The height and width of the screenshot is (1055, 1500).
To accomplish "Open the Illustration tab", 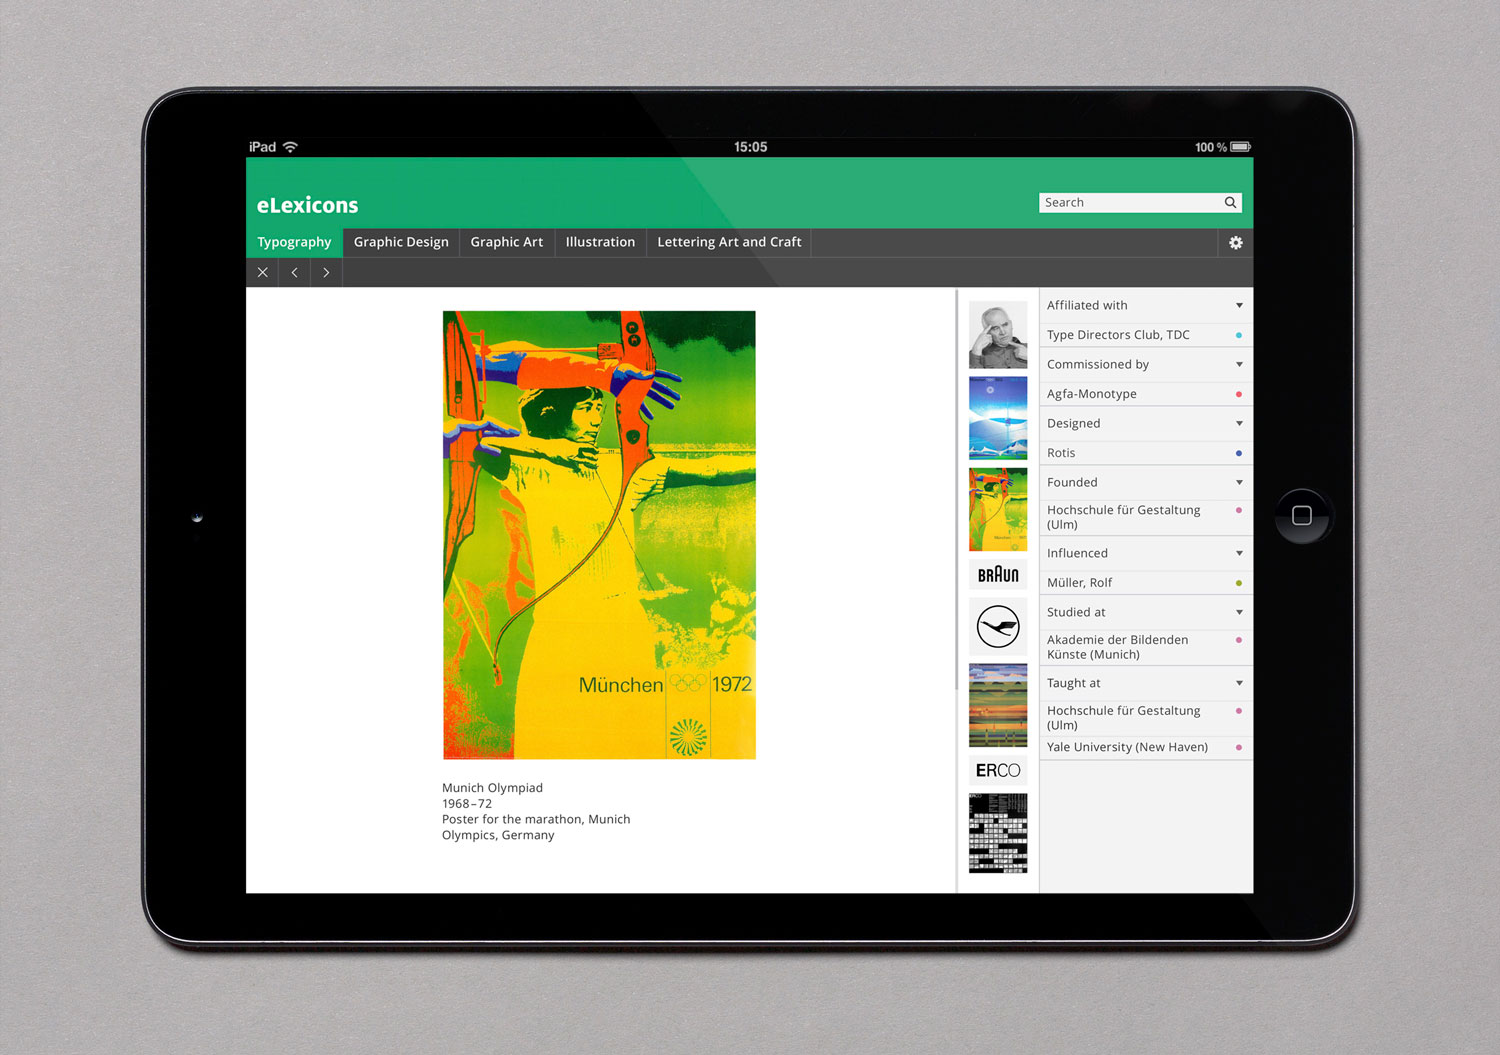I will click(600, 242).
